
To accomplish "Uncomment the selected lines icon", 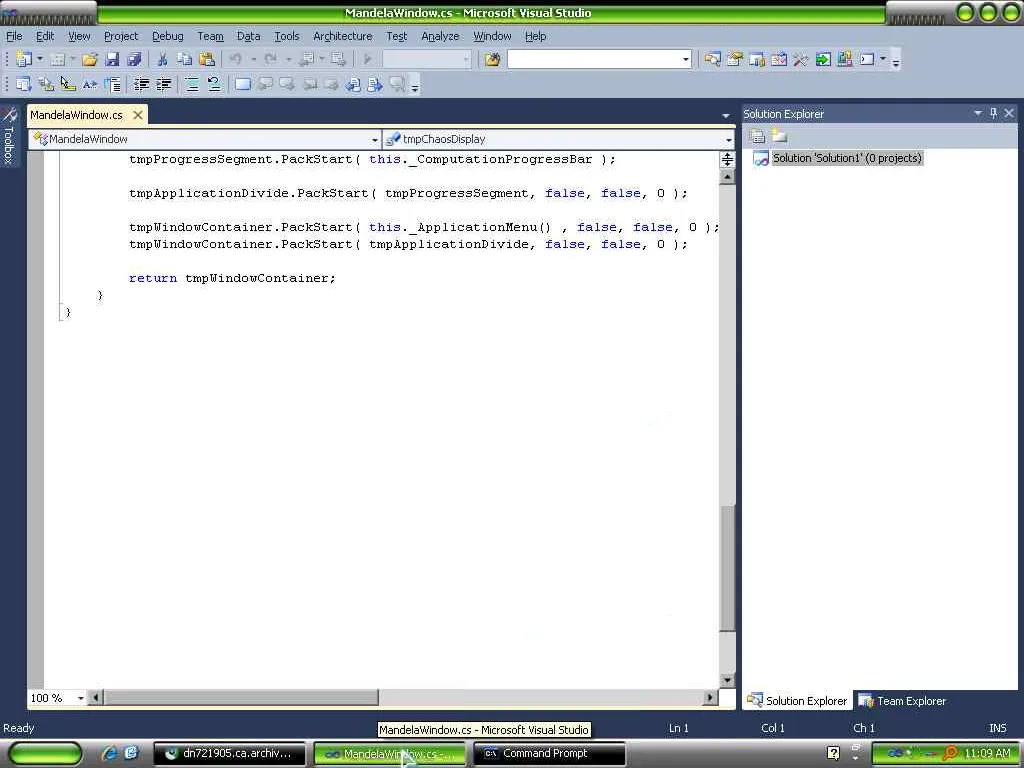I will (x=214, y=84).
